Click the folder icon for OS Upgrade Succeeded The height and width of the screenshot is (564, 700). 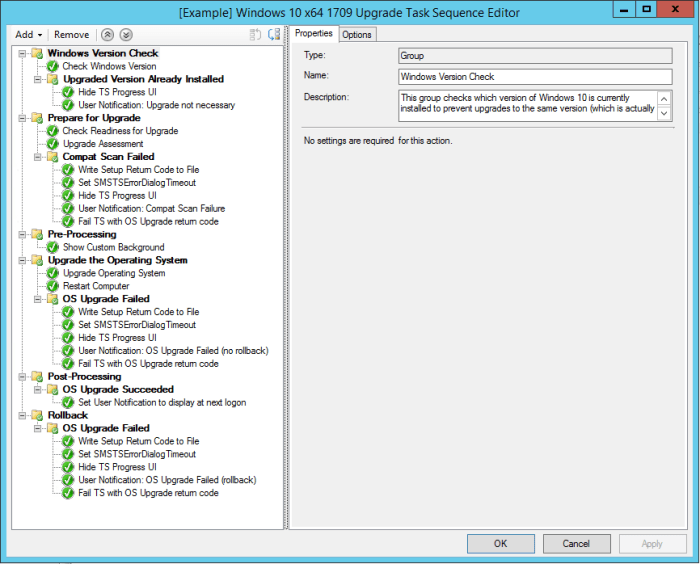53,390
